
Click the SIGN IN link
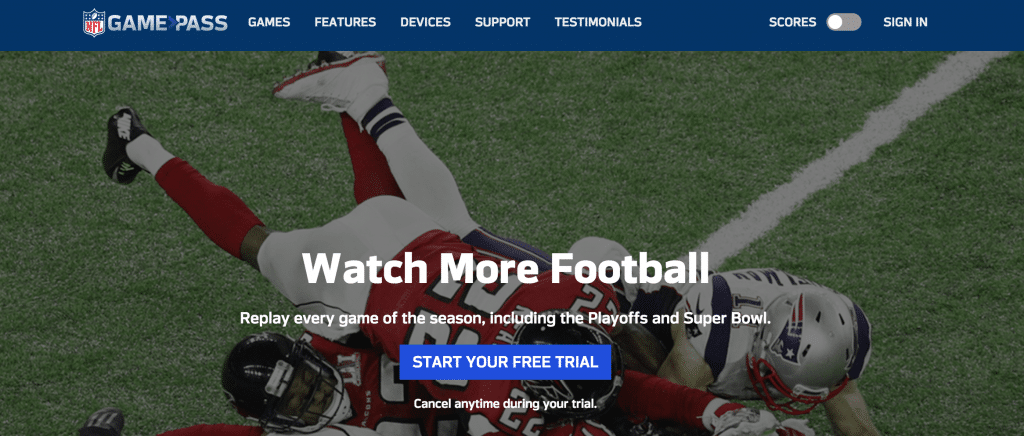point(905,22)
